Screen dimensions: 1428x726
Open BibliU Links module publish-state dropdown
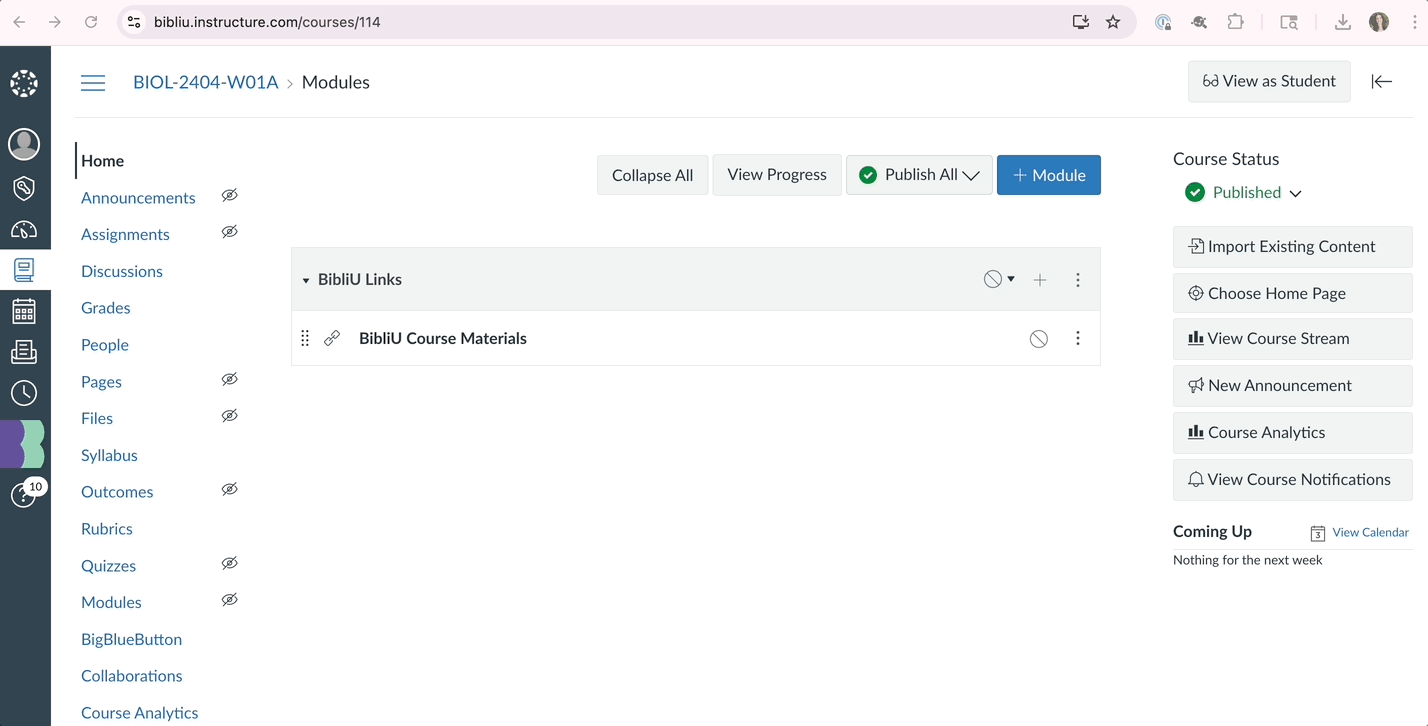(x=999, y=280)
